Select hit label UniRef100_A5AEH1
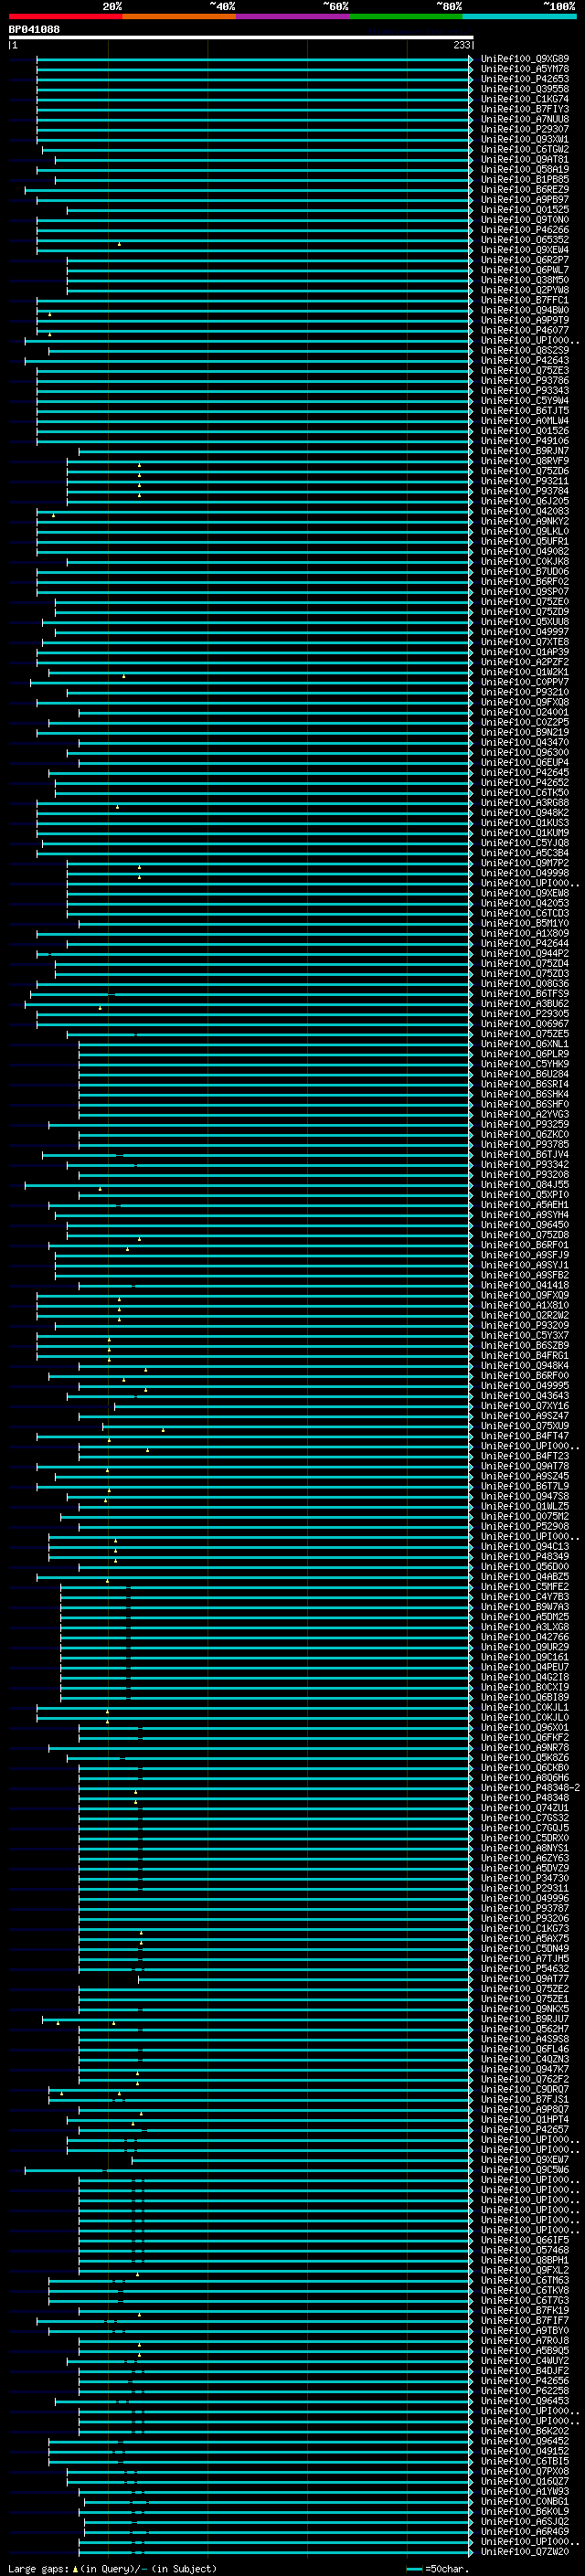Image resolution: width=585 pixels, height=2576 pixels. [525, 1205]
